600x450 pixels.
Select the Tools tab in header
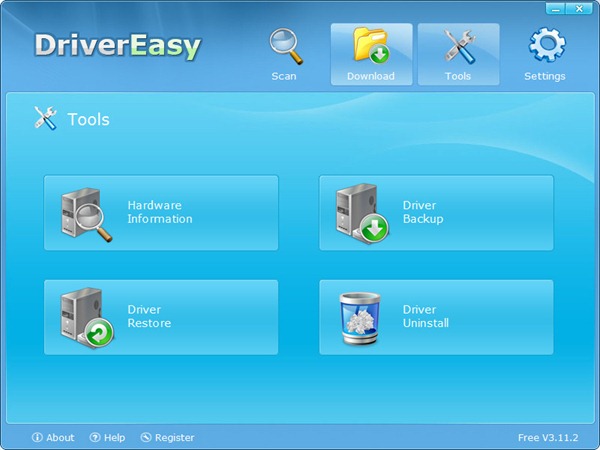(458, 54)
